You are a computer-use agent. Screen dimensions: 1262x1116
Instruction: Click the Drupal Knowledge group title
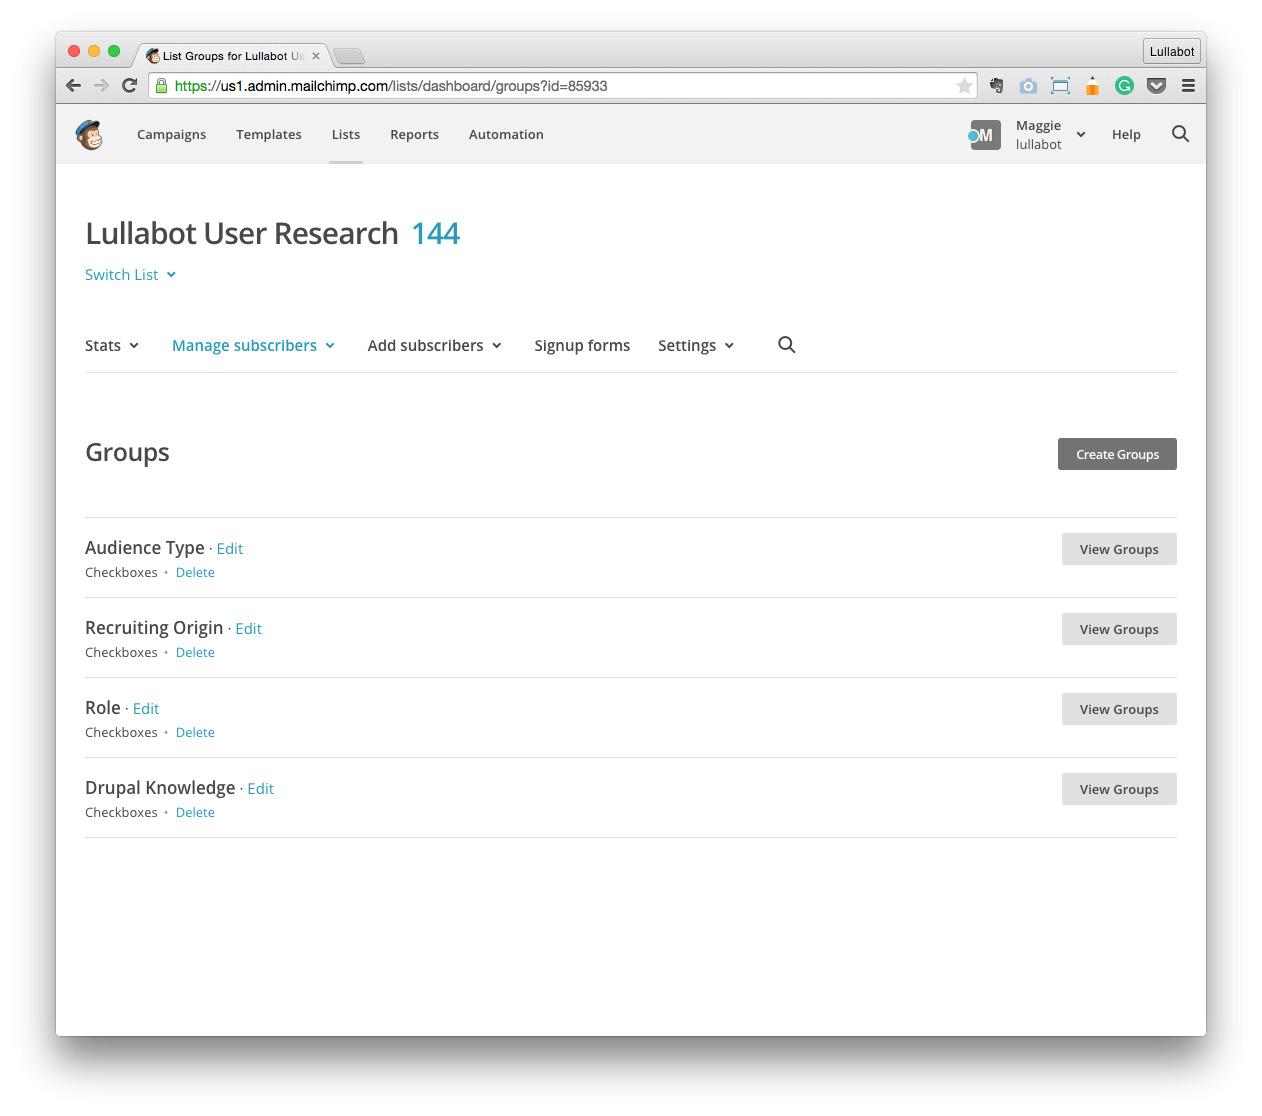coord(160,788)
